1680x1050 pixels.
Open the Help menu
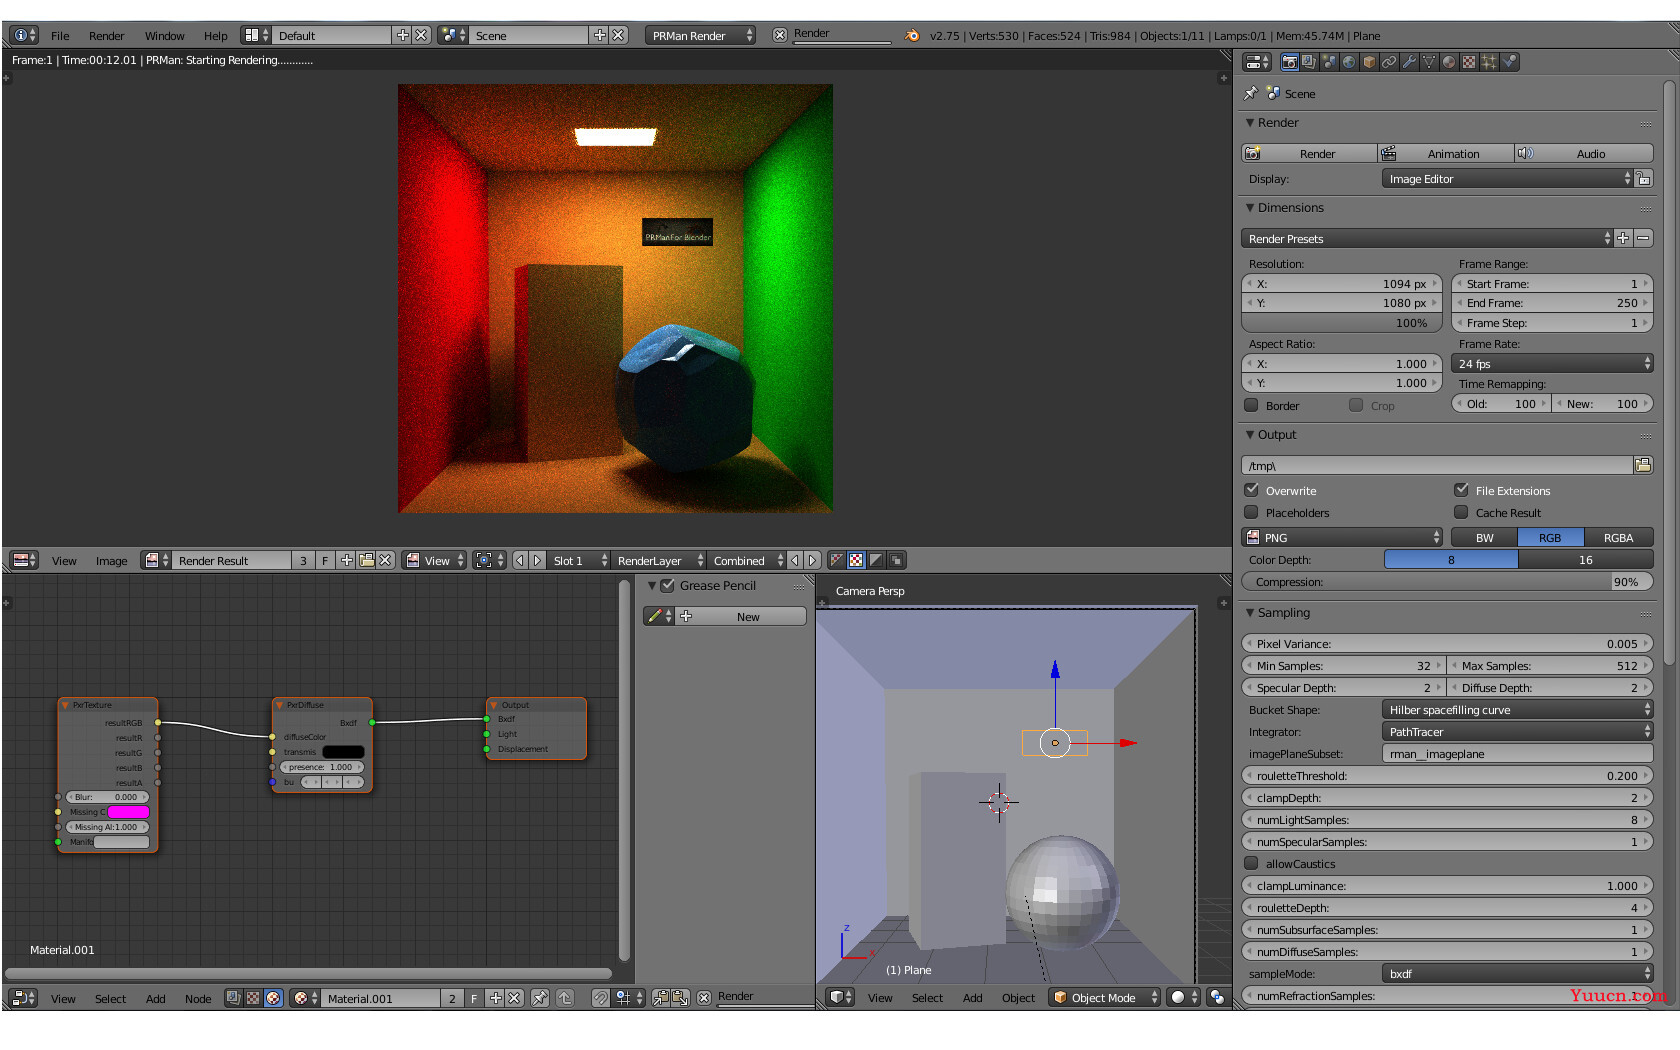pyautogui.click(x=215, y=35)
